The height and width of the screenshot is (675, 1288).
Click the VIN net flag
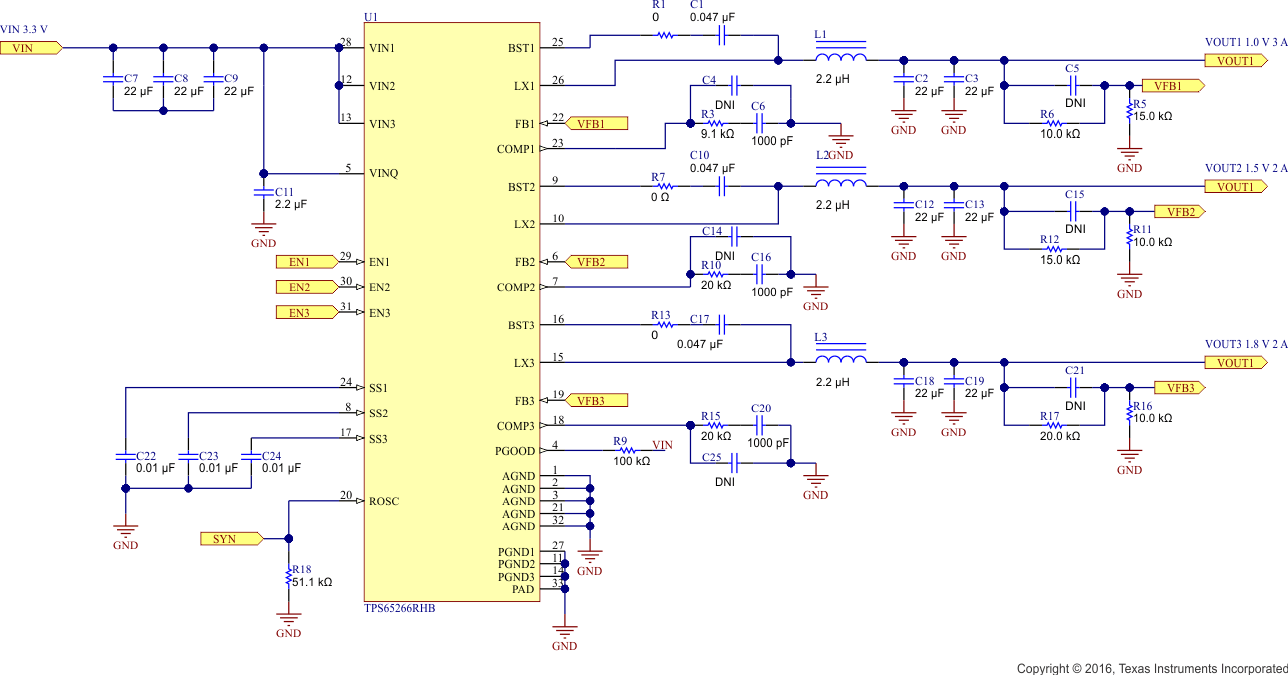coord(28,46)
